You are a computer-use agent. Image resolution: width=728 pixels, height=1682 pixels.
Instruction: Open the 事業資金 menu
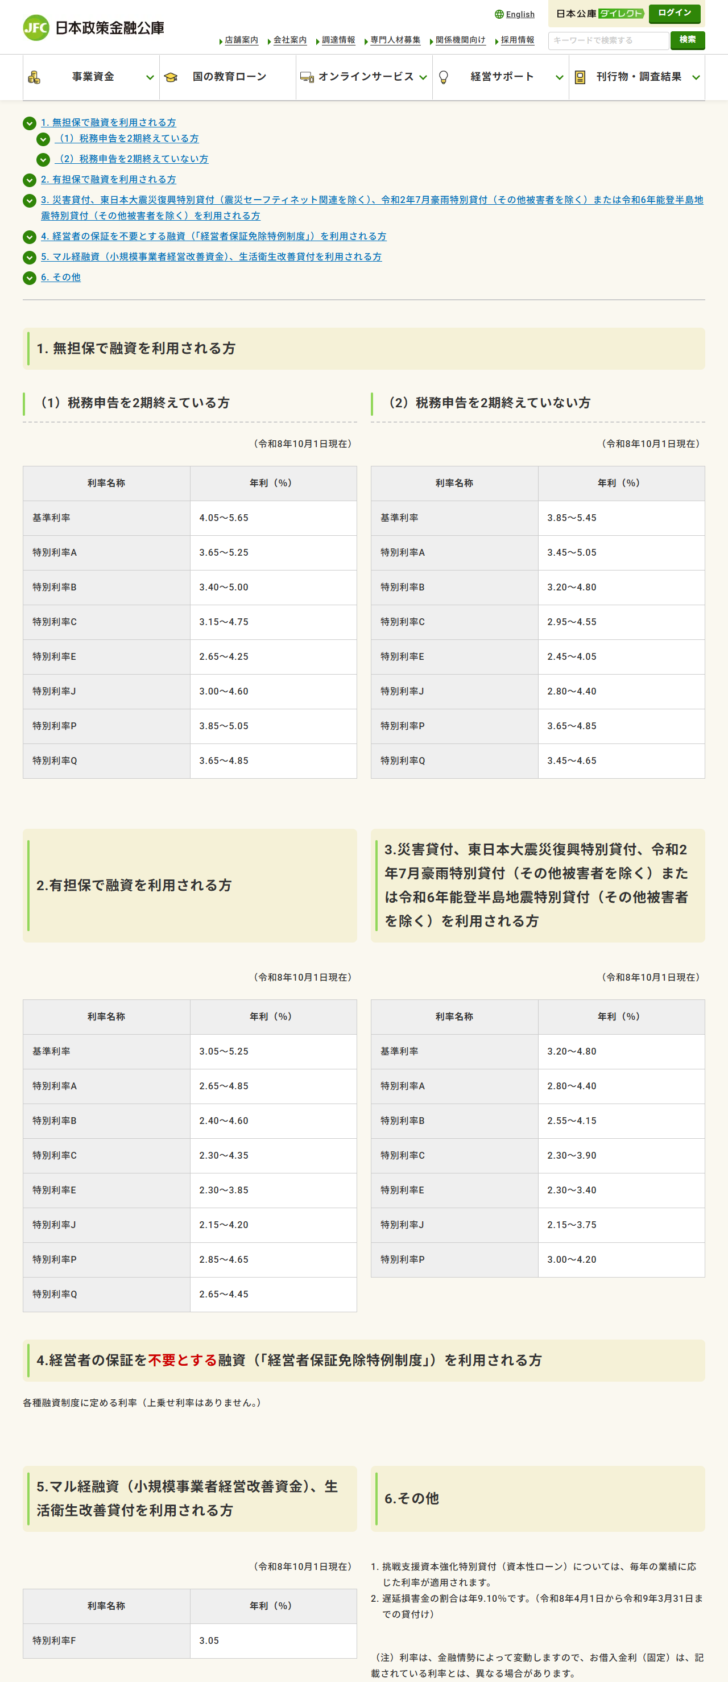(x=91, y=77)
